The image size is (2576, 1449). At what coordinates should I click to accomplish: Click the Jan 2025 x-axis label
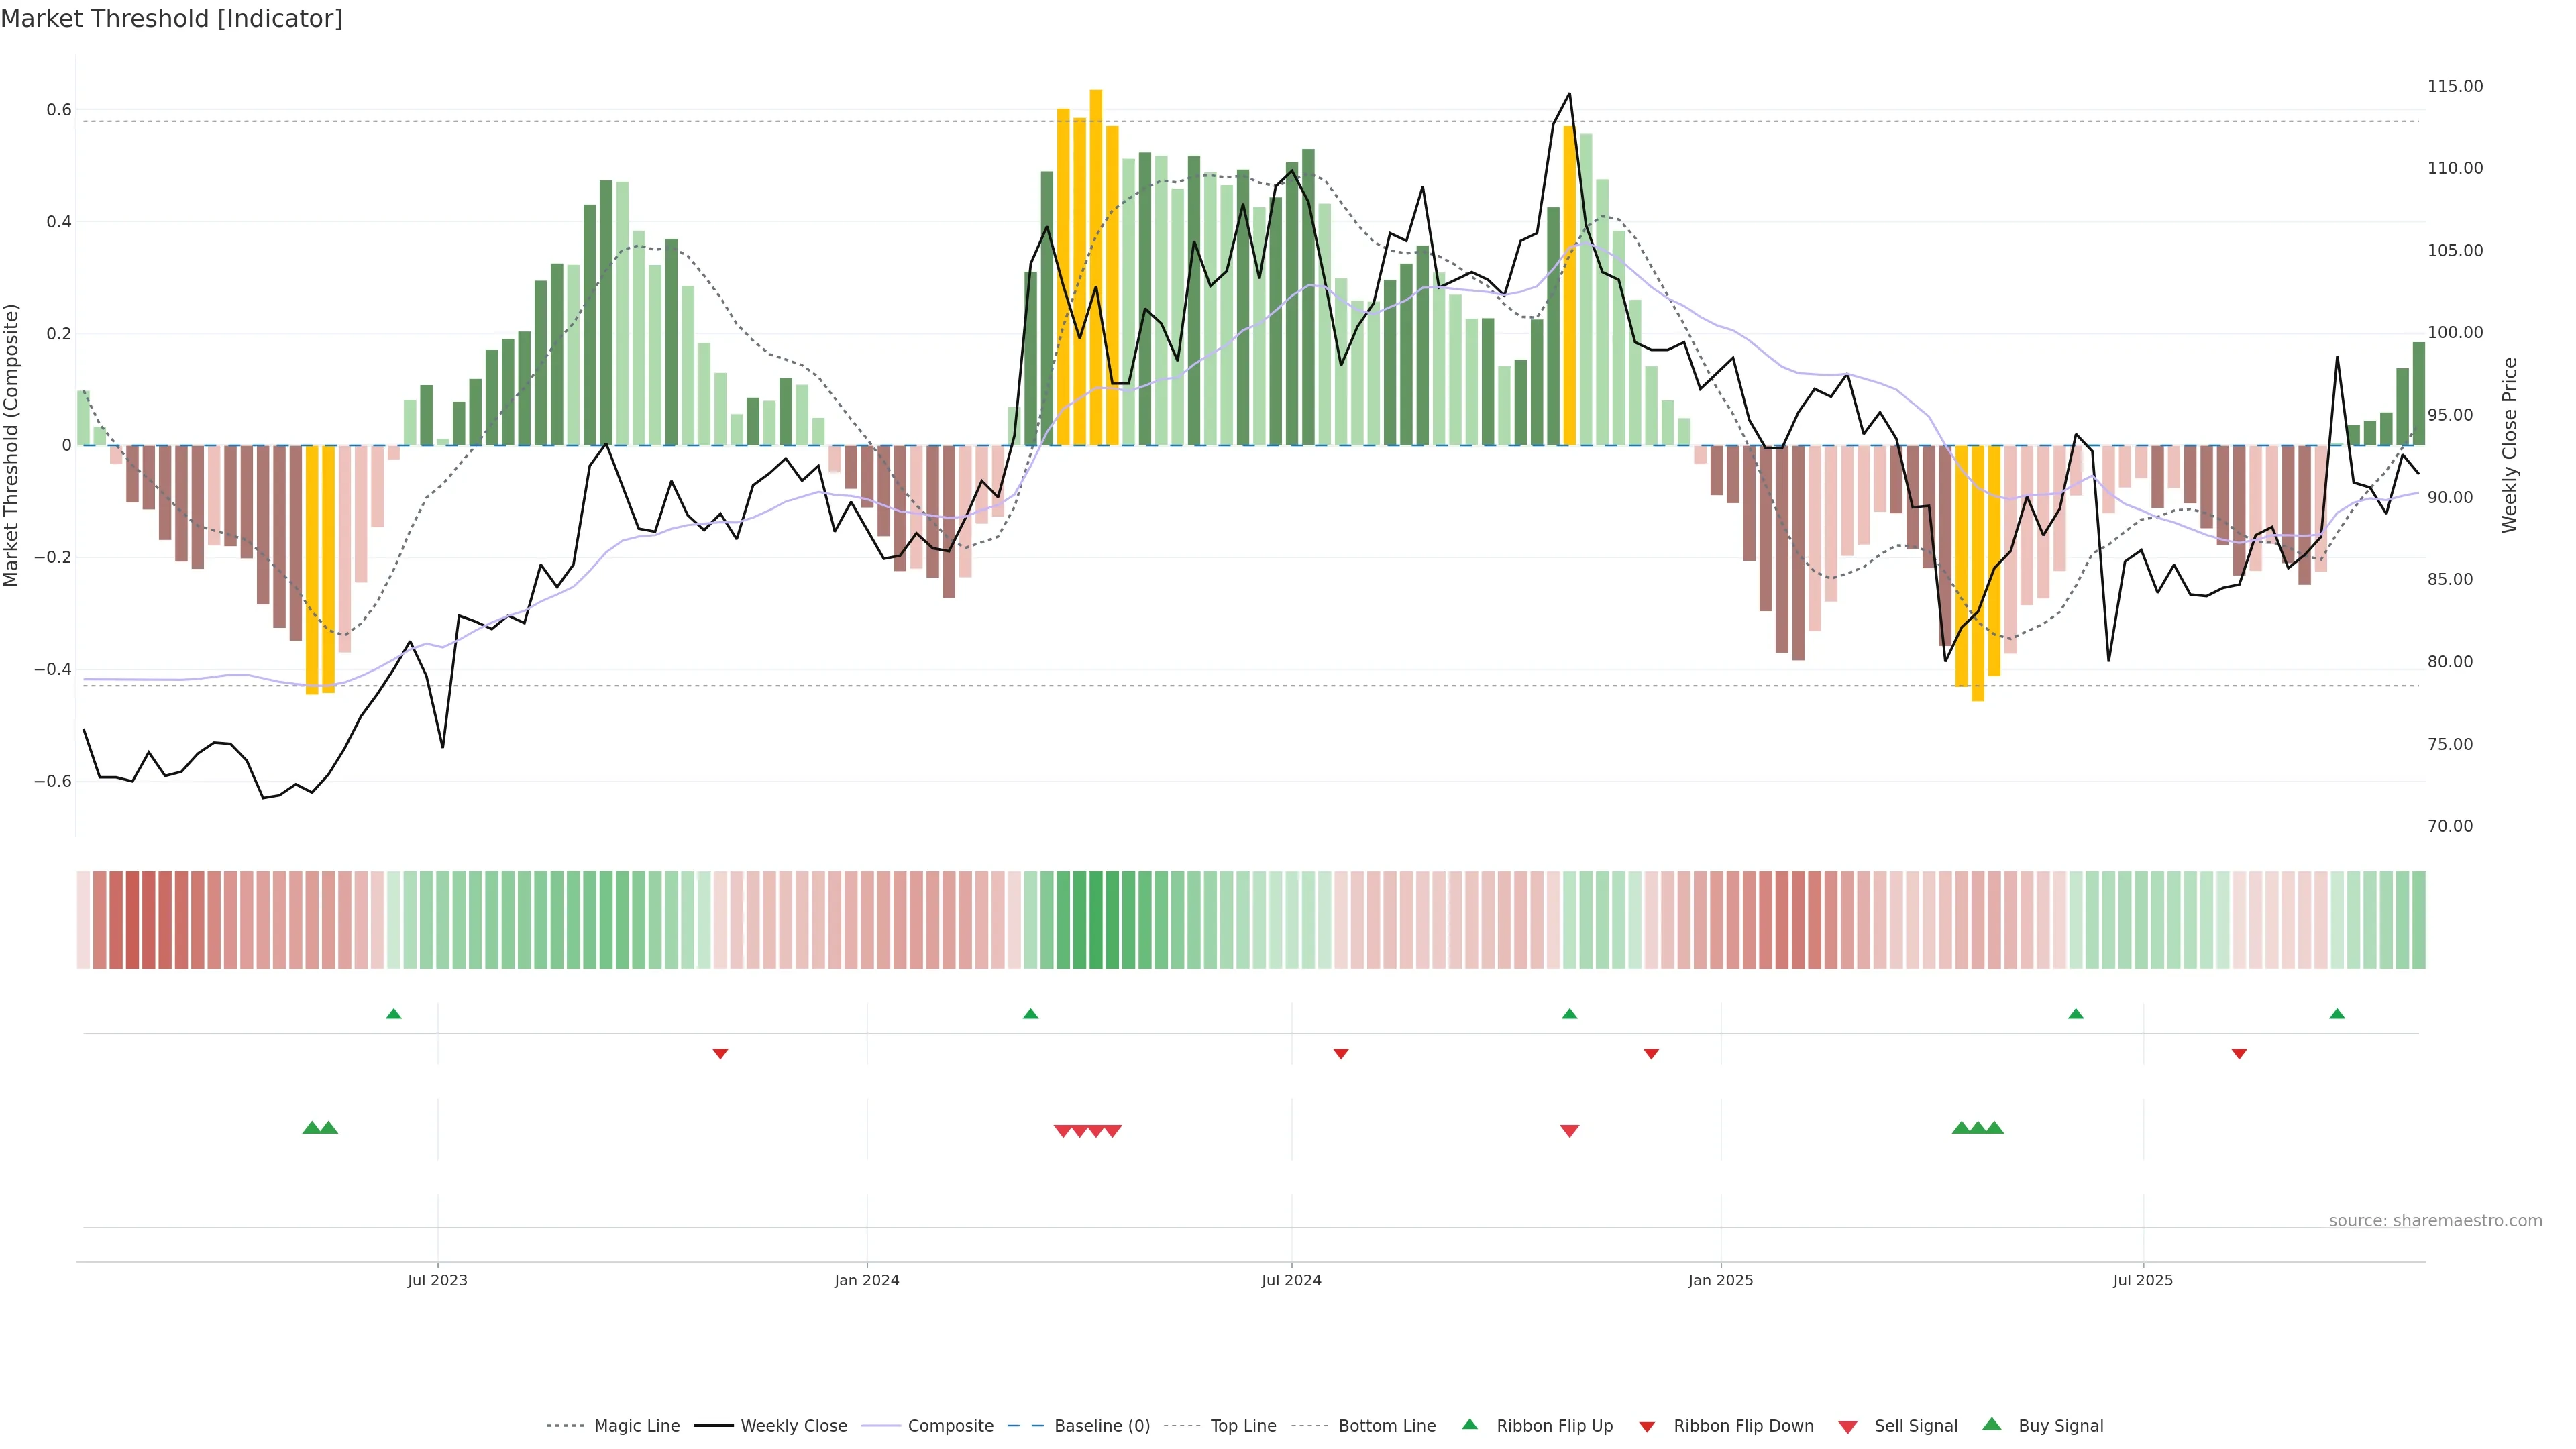1720,1280
